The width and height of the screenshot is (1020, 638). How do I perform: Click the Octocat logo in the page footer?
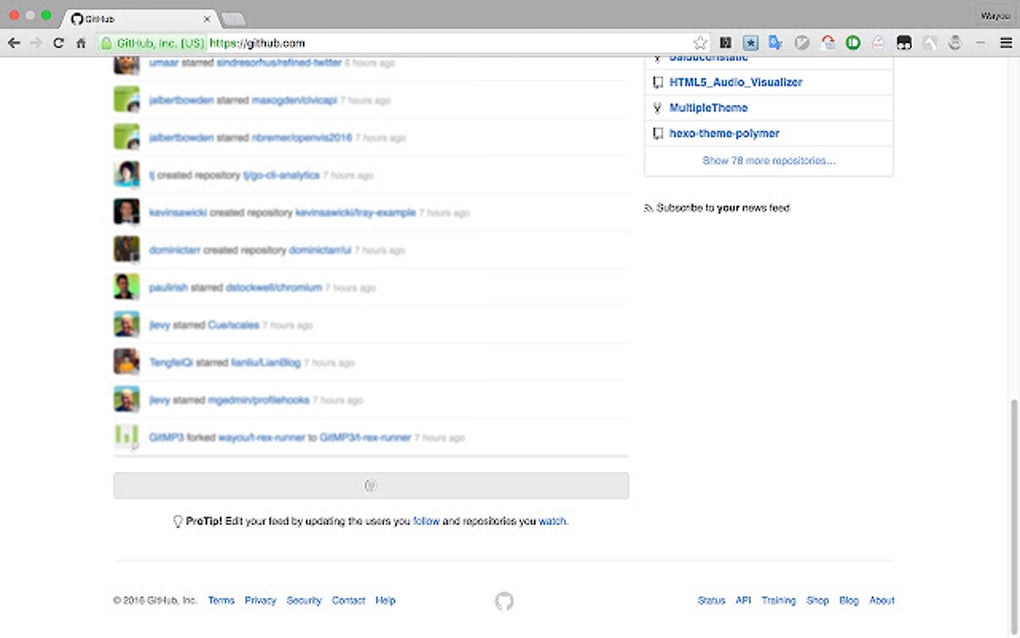point(504,600)
